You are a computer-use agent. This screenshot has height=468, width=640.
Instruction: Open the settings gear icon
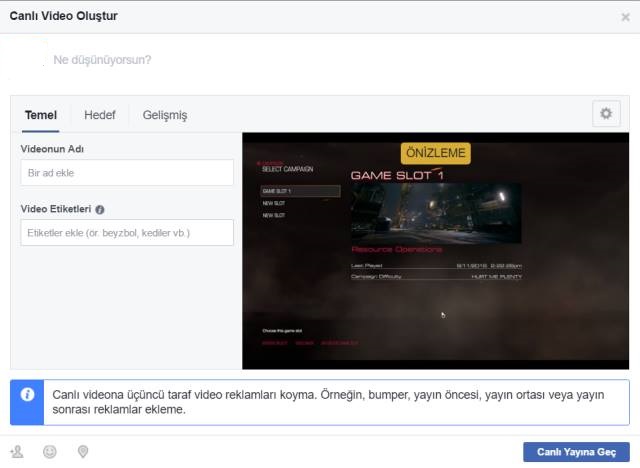pos(606,113)
